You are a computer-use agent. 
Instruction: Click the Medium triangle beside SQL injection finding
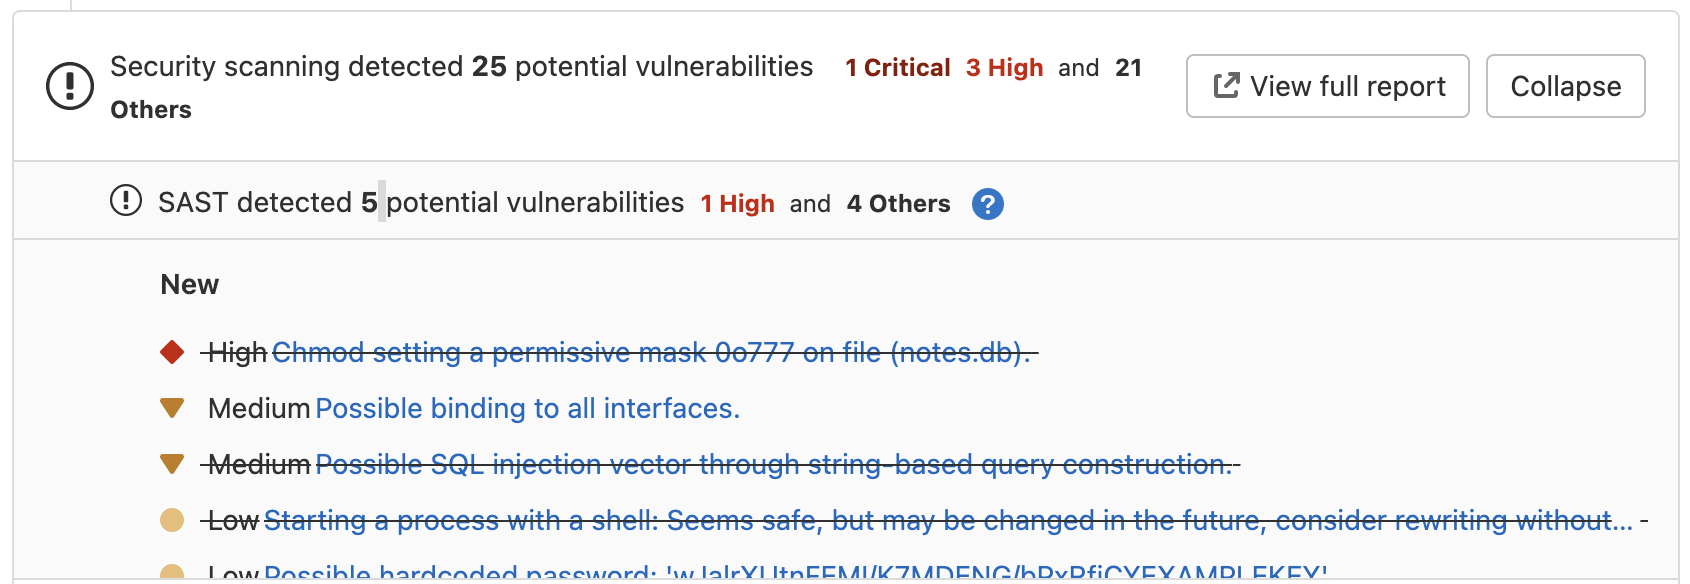(170, 464)
